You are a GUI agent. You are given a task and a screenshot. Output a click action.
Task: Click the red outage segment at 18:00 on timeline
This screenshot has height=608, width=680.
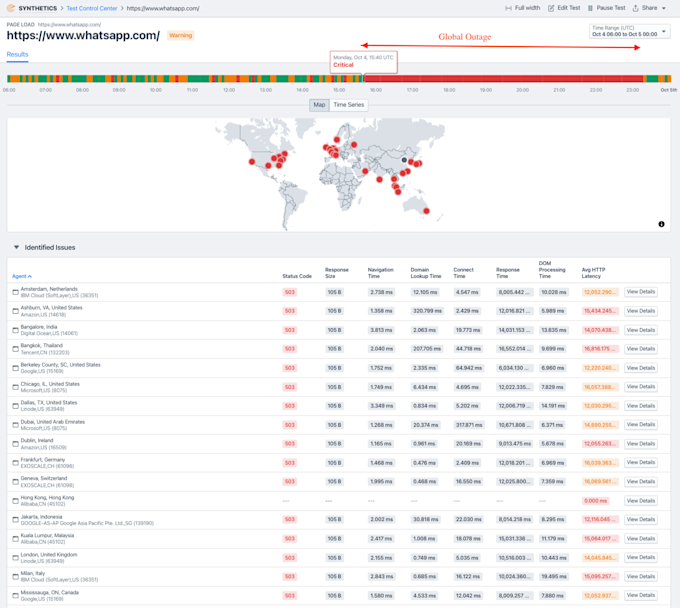[449, 78]
